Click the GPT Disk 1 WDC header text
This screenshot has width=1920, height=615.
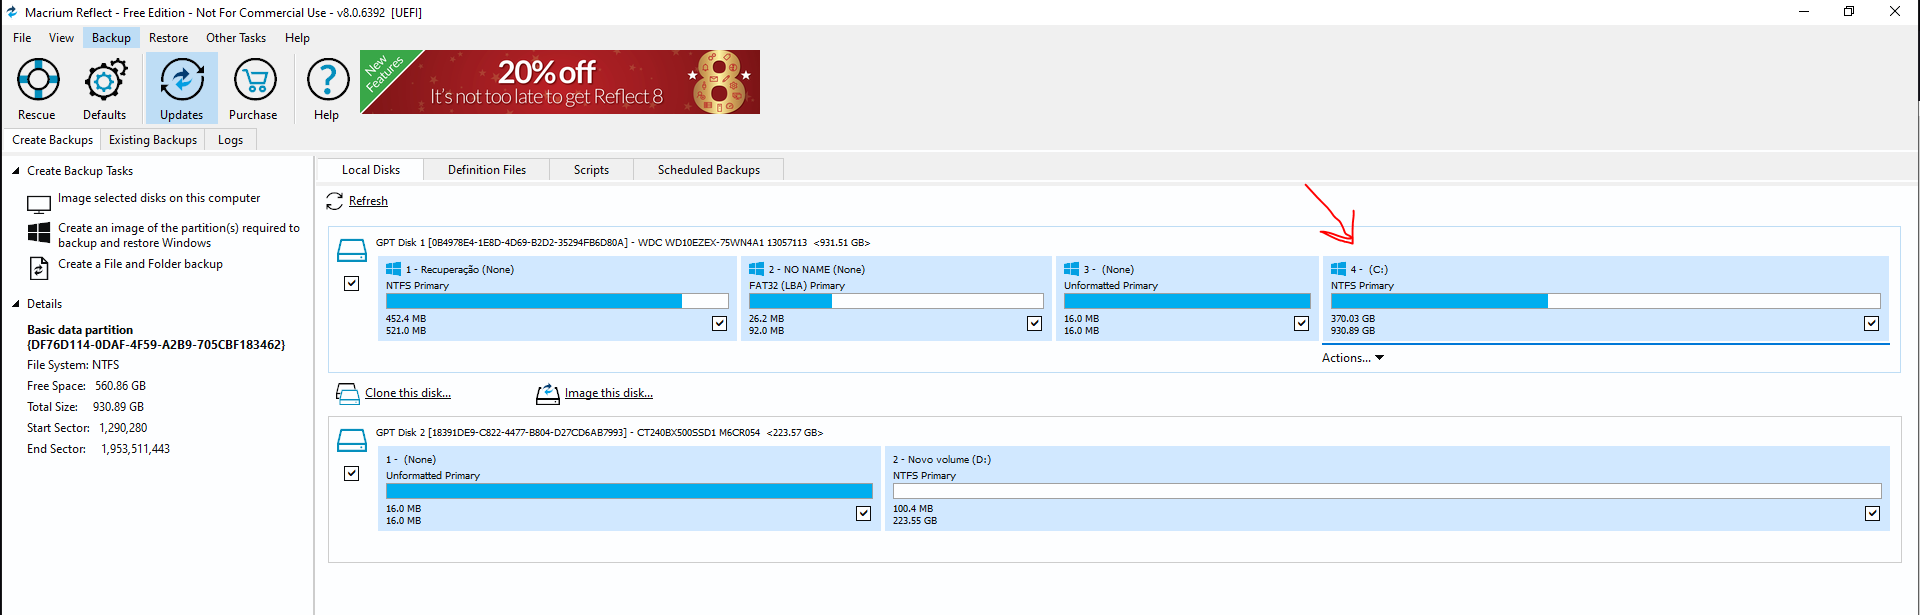coord(623,242)
